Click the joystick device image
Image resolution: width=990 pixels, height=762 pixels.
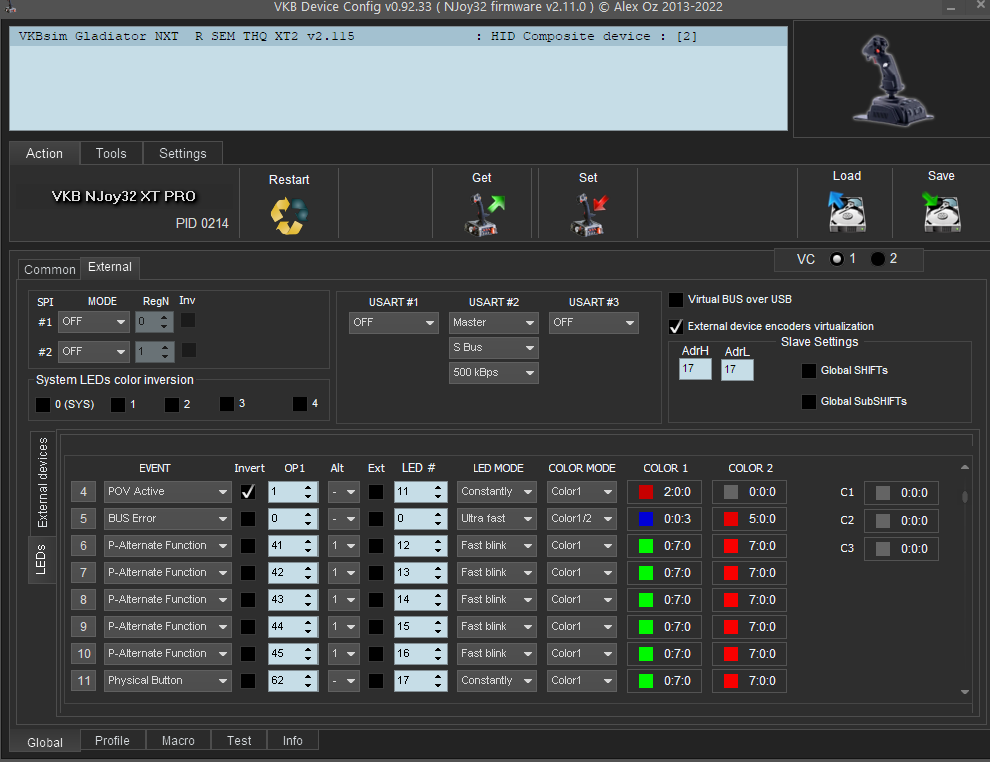891,80
